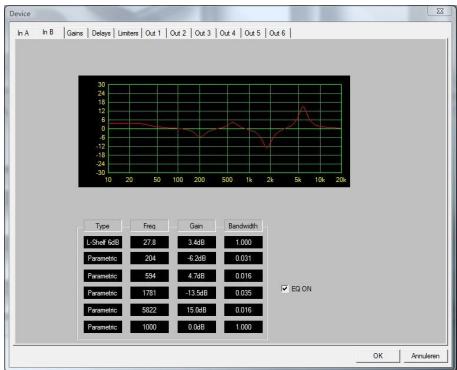
Task: Select the L-Shelf 6dB filter type field
Action: 103,242
